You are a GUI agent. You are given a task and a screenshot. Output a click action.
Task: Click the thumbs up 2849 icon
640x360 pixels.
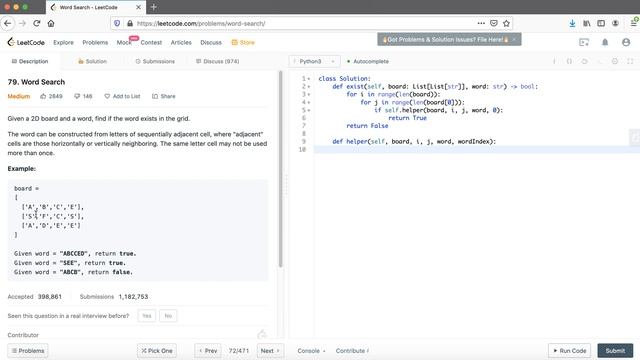pos(43,96)
